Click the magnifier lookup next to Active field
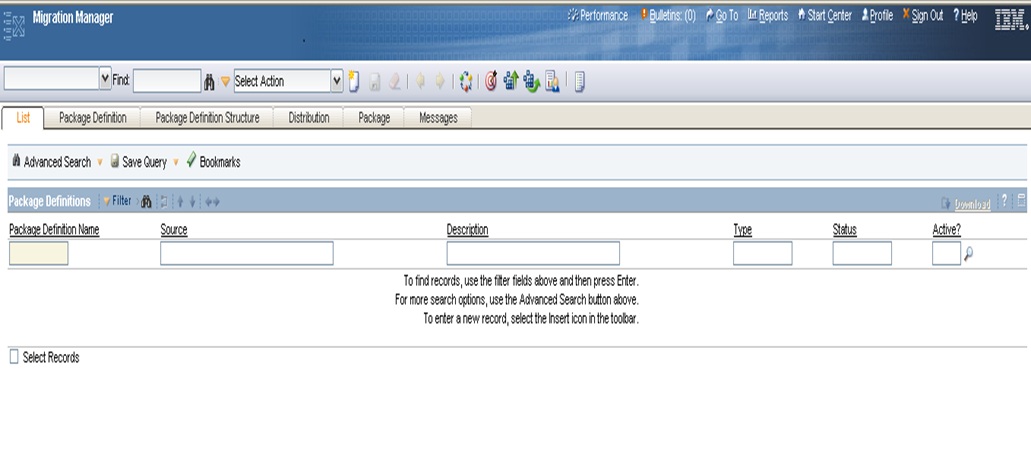The image size is (1031, 460). 969,254
